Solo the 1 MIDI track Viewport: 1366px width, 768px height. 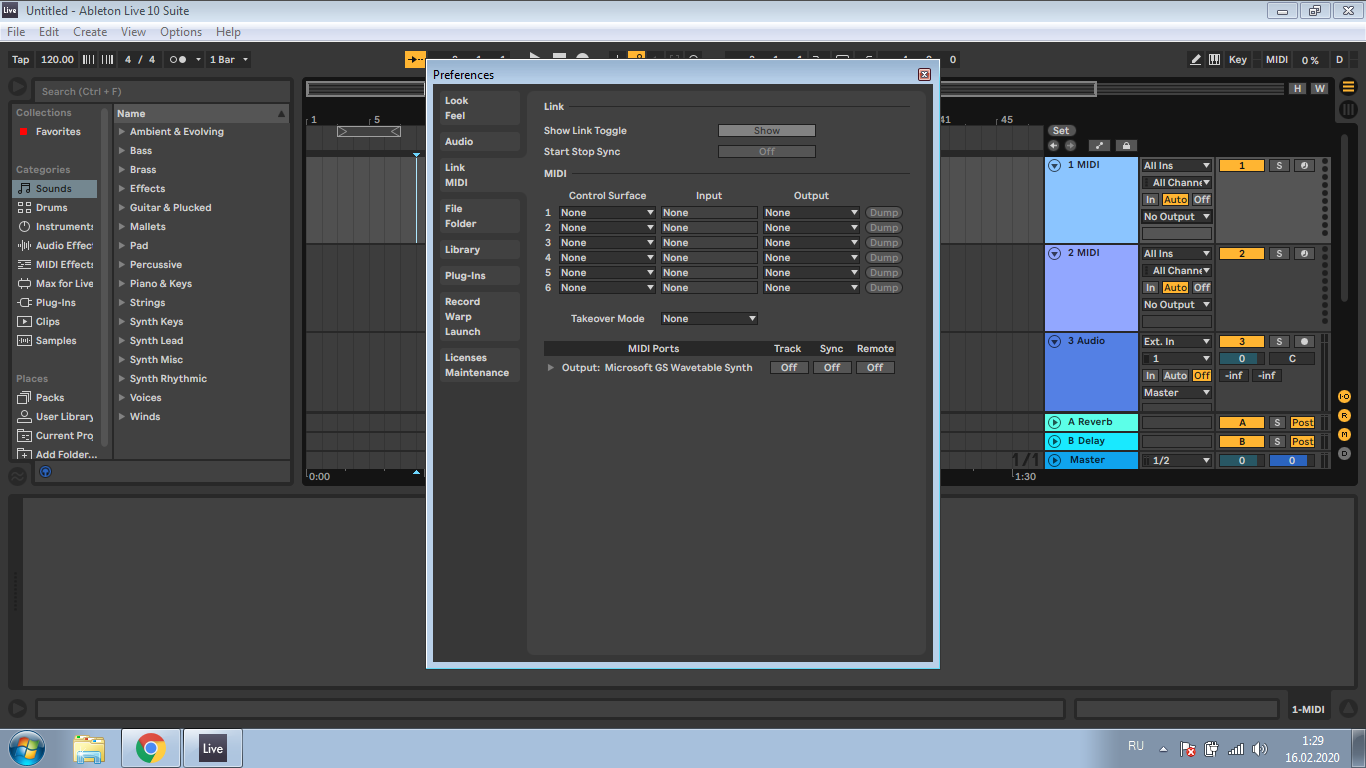coord(1279,166)
